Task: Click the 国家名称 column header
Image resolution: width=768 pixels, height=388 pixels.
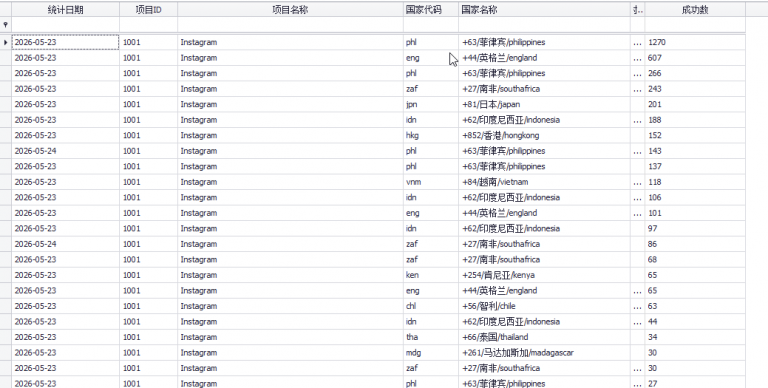Action: 544,9
